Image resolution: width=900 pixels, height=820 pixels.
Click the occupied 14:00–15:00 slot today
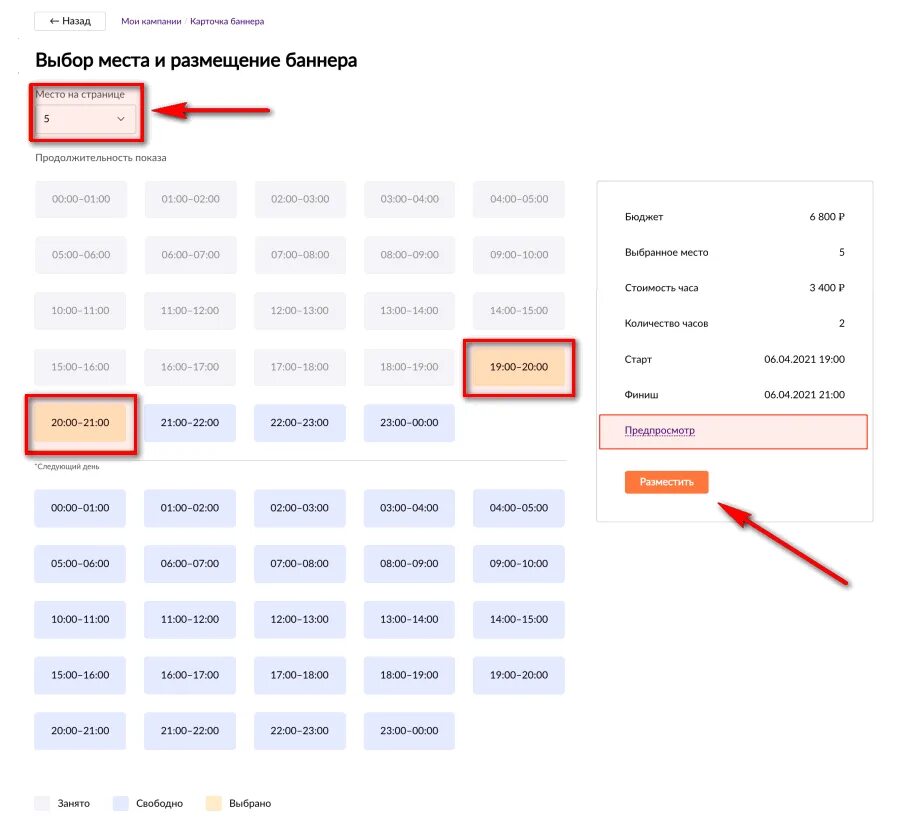click(519, 310)
